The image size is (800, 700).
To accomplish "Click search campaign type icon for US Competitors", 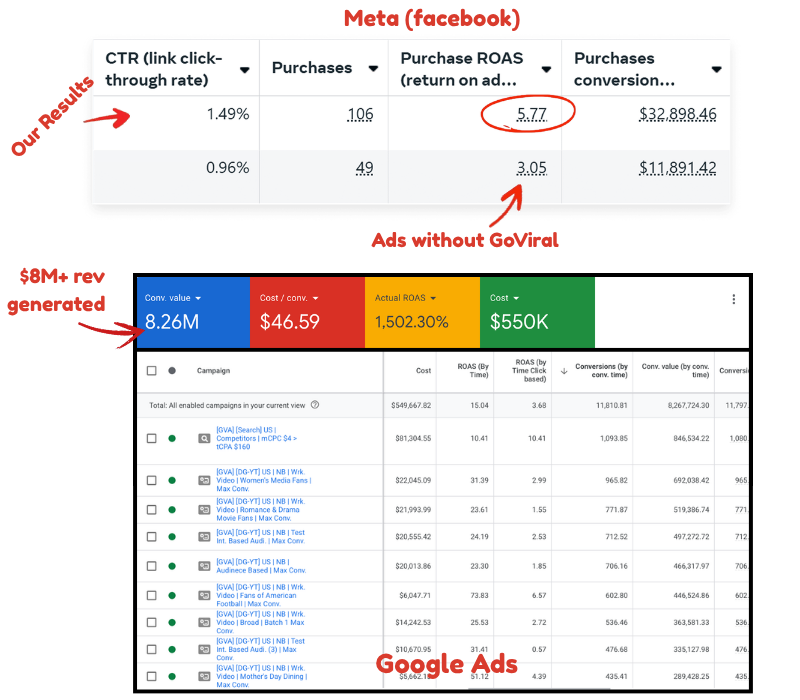I will point(204,438).
